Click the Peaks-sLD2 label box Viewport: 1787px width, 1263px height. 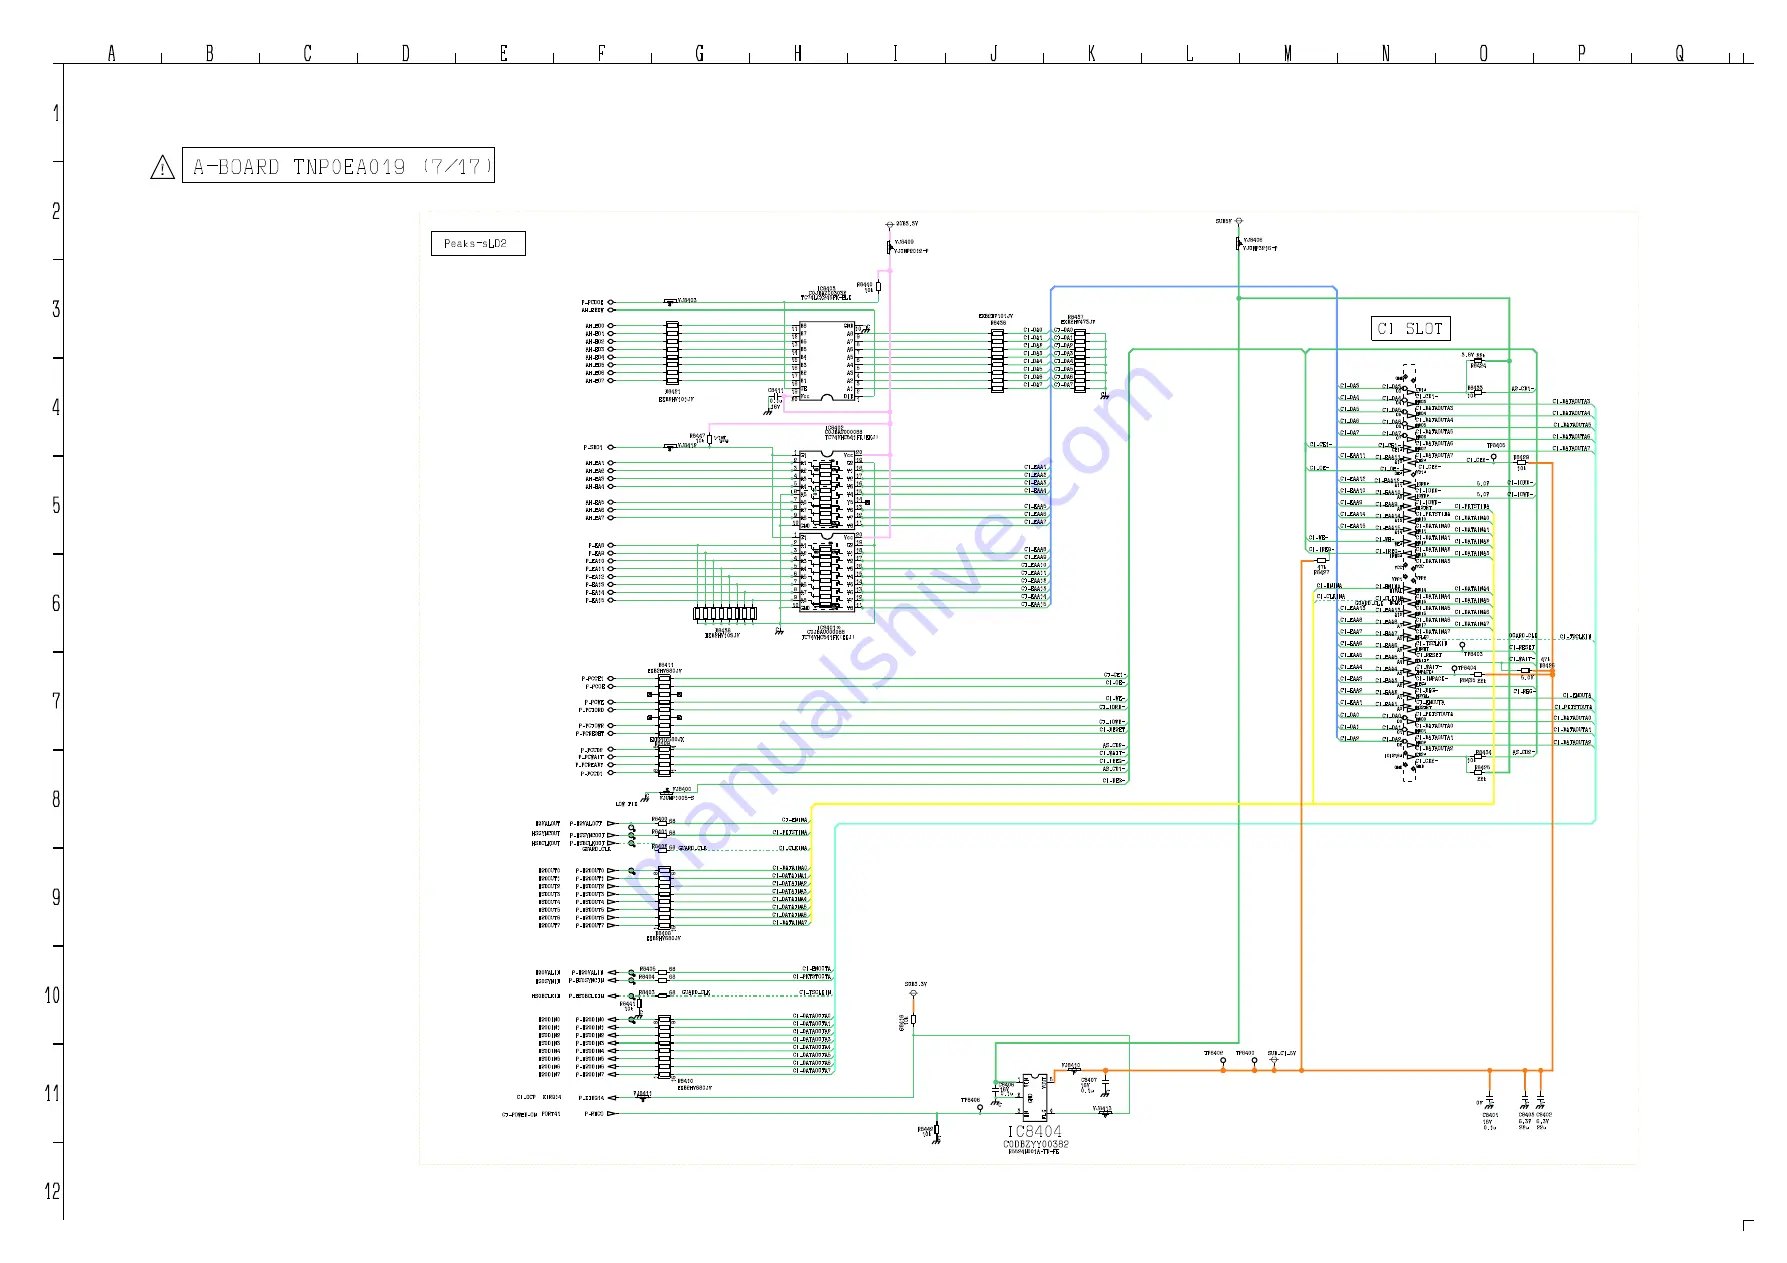[x=478, y=243]
